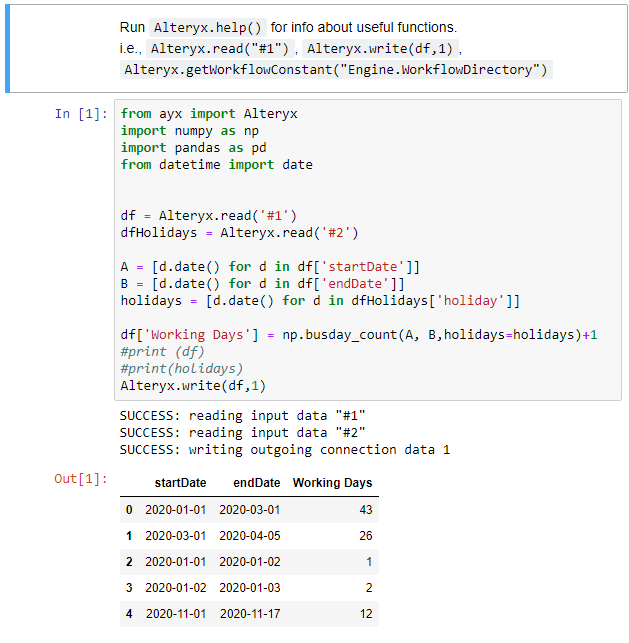629x643 pixels.
Task: Place cursor on 'from ayx import Alteryx' line
Action: coord(209,114)
